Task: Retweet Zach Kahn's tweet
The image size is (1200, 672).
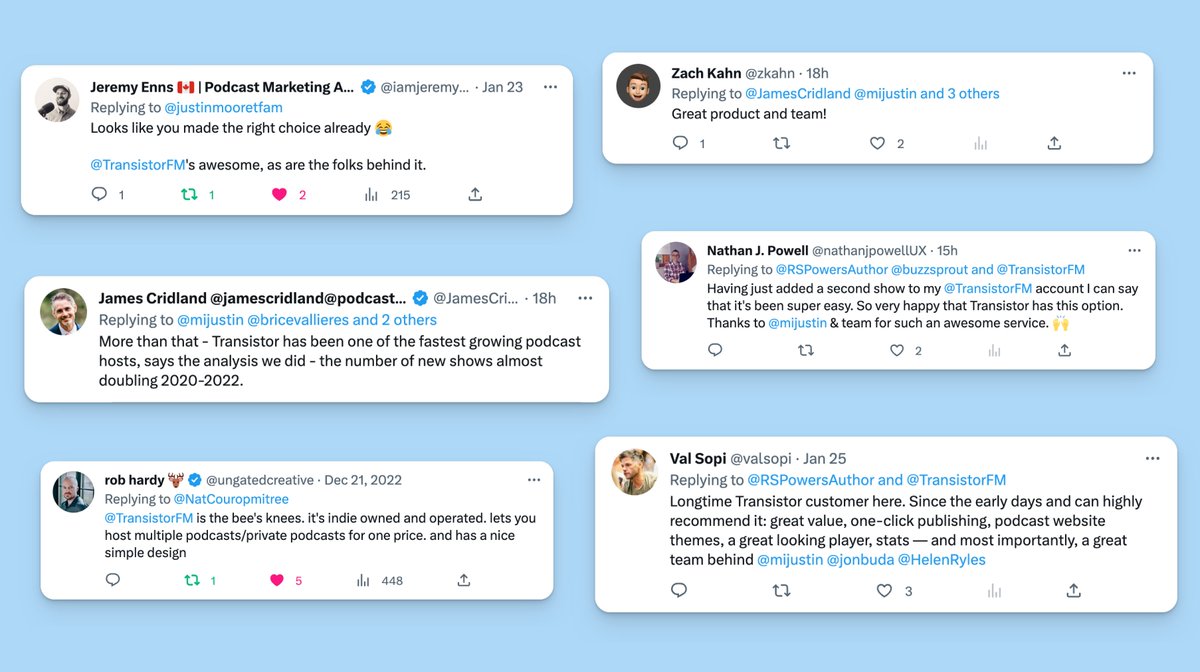Action: [782, 143]
